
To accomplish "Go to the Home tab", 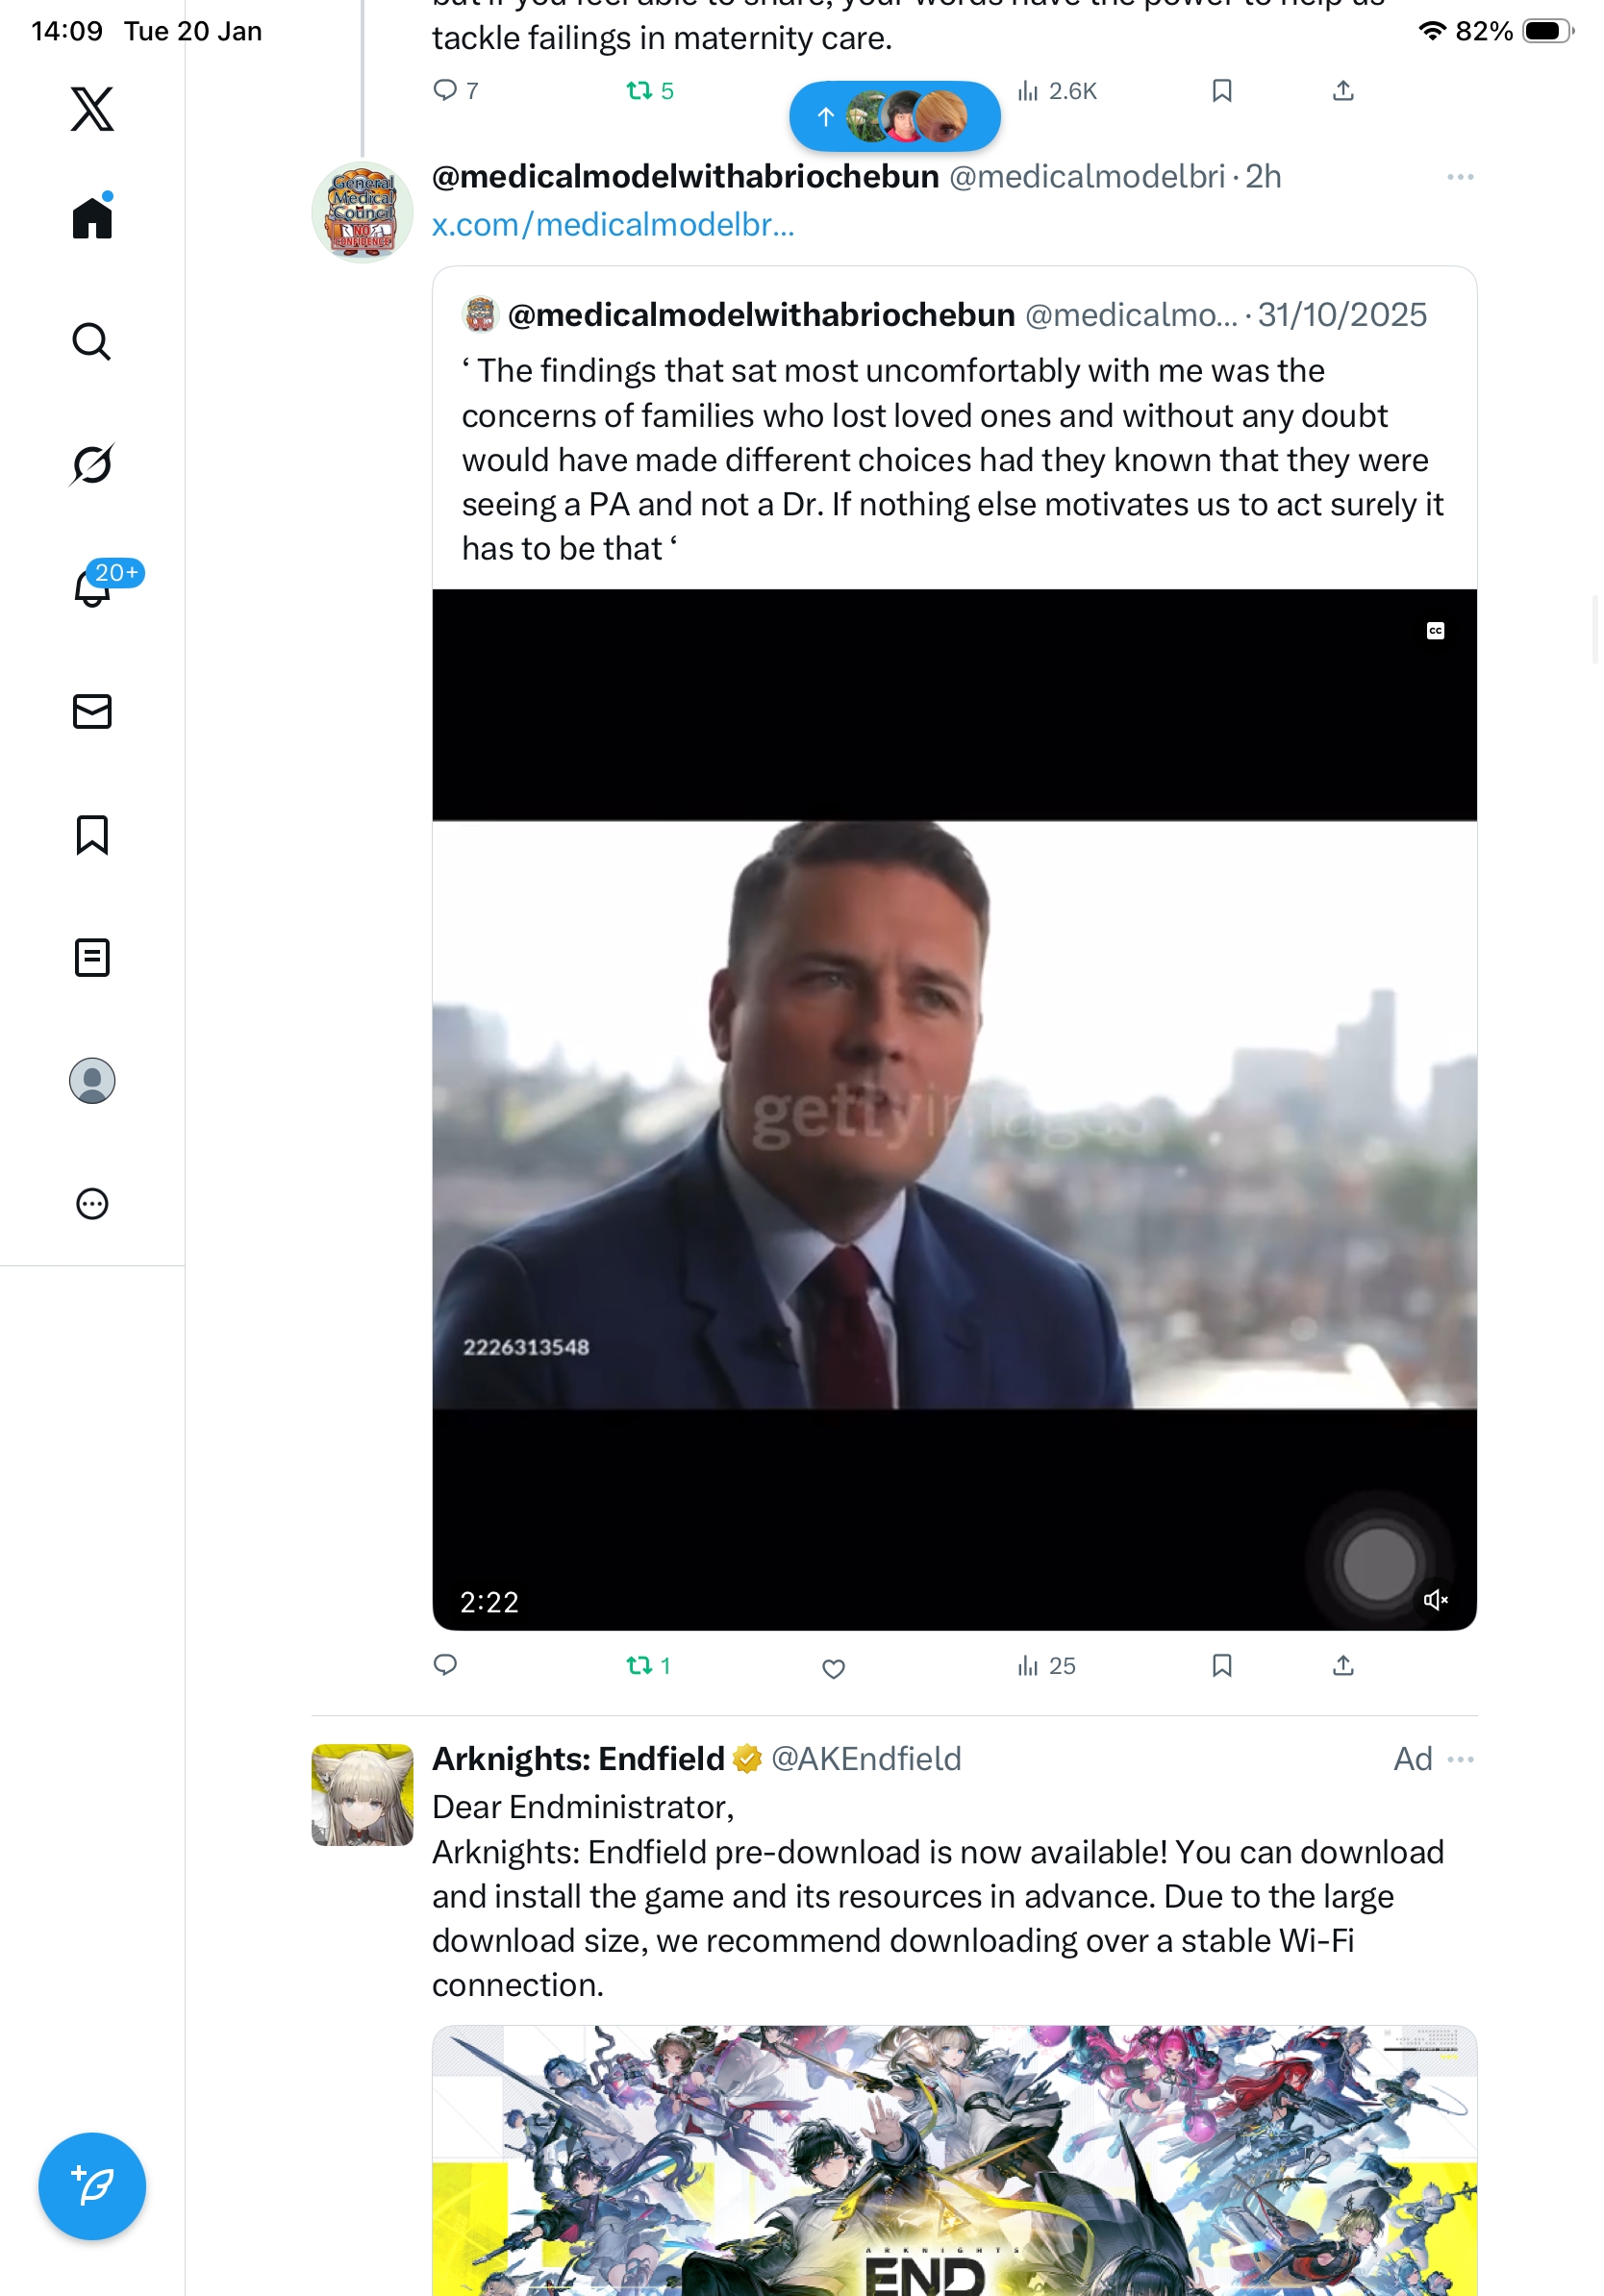I will (92, 218).
